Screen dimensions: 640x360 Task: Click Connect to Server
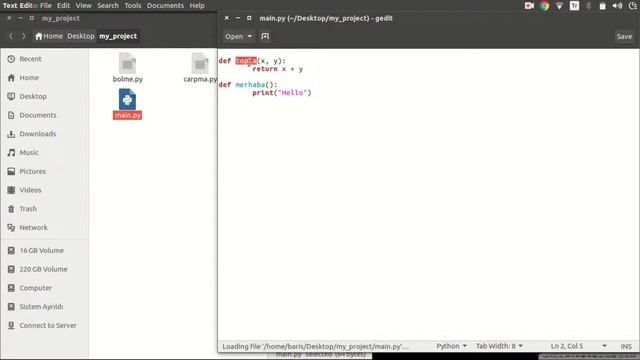coord(48,325)
